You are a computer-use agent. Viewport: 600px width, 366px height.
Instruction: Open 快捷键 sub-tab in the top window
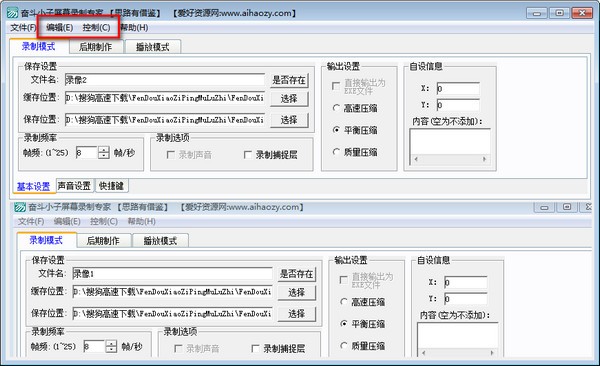point(111,186)
